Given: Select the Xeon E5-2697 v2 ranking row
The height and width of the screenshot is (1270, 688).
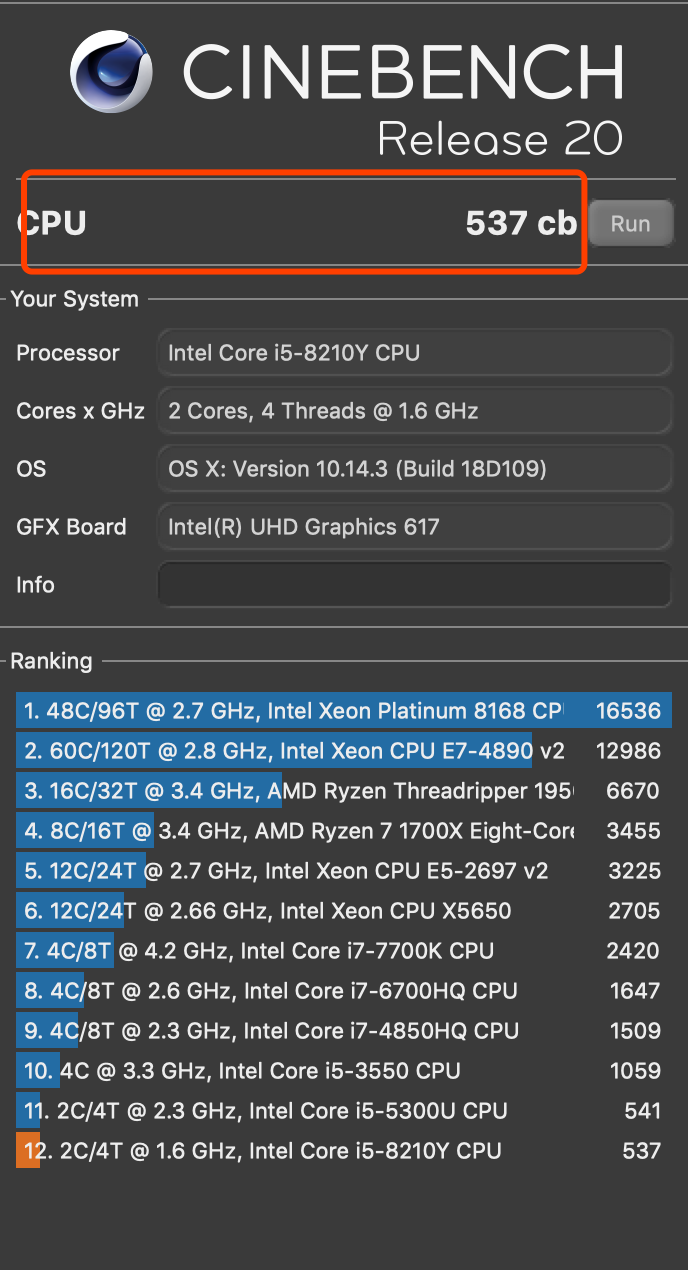Looking at the screenshot, I should (300, 870).
